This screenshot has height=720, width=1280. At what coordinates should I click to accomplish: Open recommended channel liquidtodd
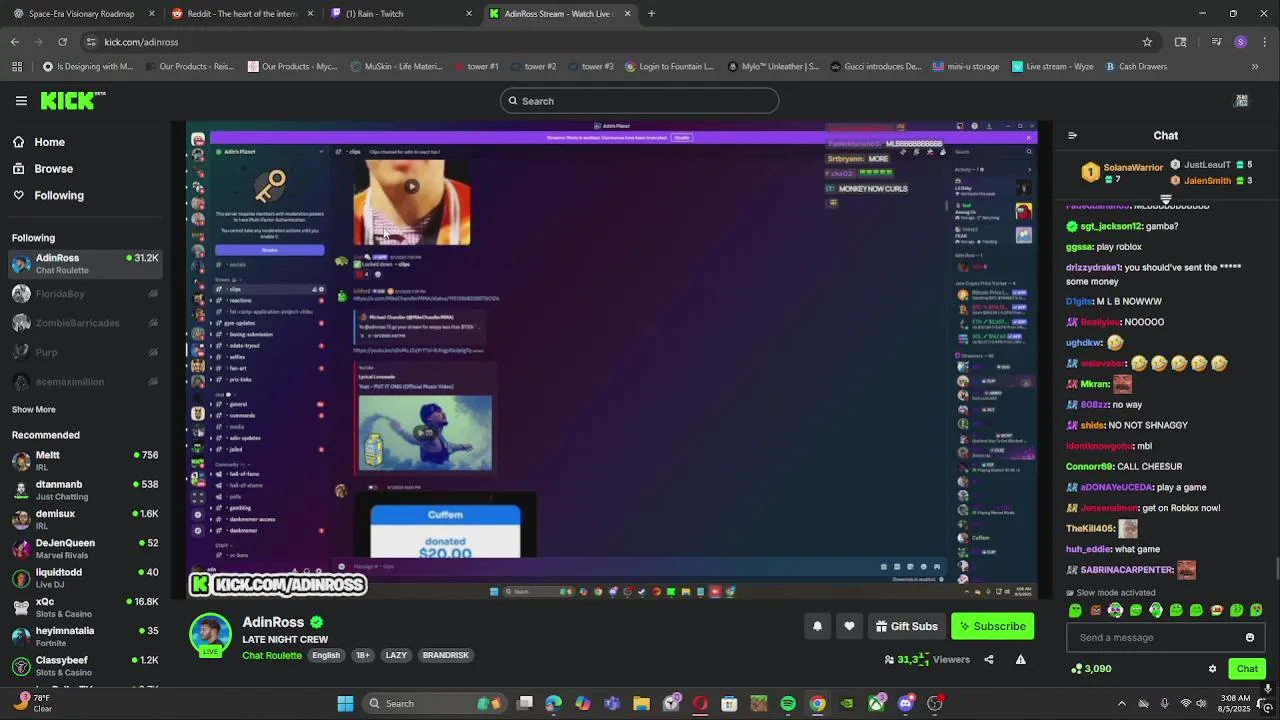click(x=85, y=578)
